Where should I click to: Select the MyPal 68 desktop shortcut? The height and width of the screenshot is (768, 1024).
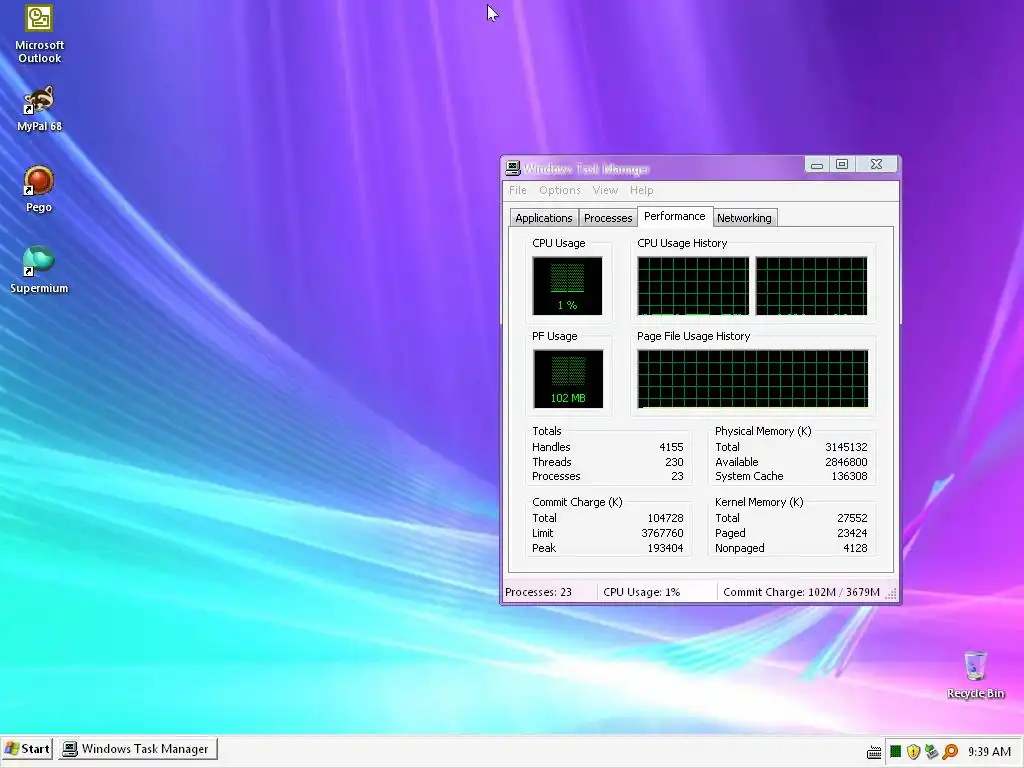pos(39,109)
